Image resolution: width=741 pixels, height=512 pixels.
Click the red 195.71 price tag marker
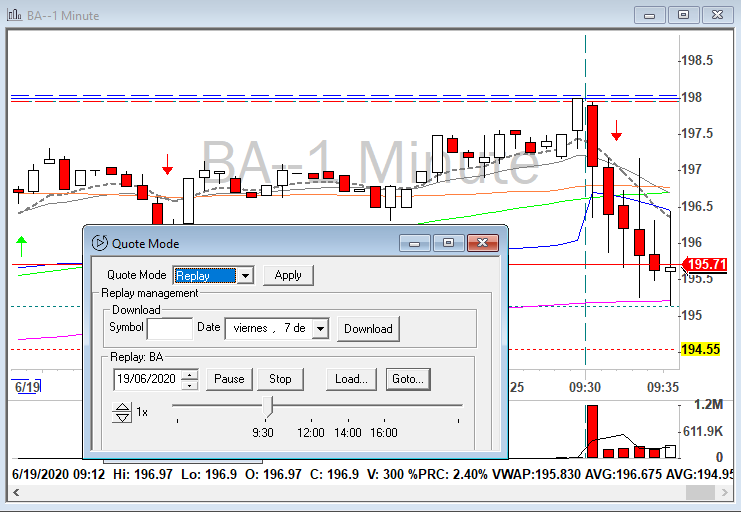click(x=706, y=265)
